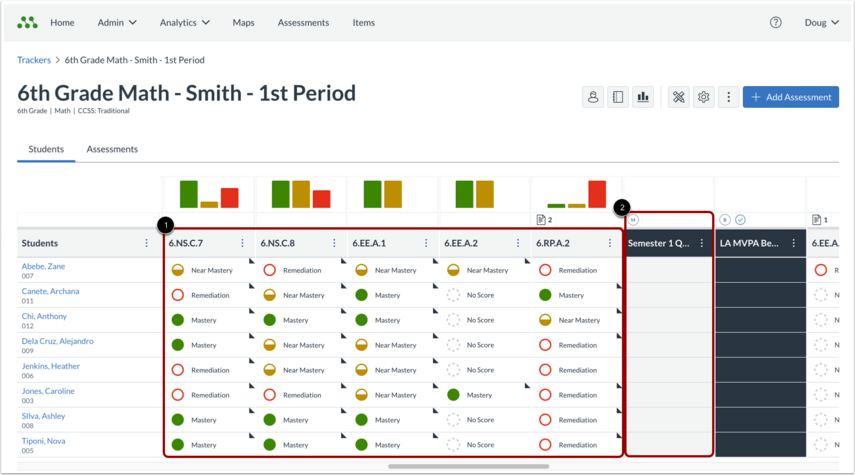Open student Canete, Archana
Viewport: 855px width, 475px height.
[x=50, y=291]
